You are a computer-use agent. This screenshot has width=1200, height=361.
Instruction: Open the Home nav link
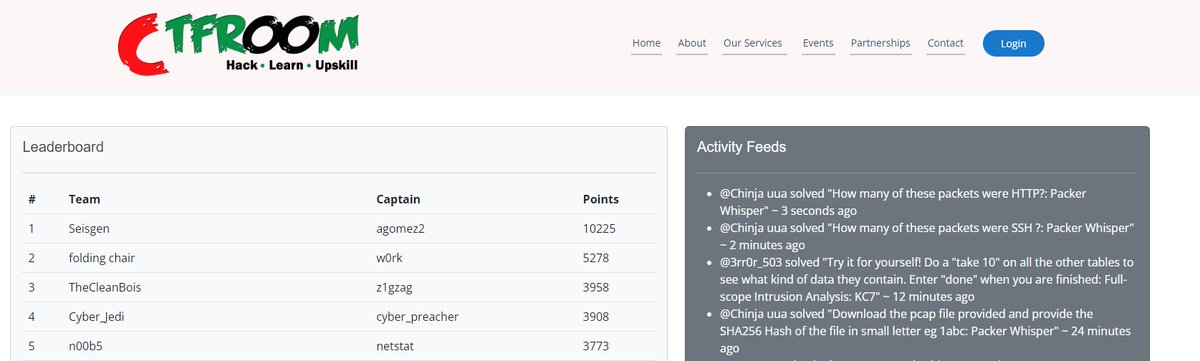646,43
